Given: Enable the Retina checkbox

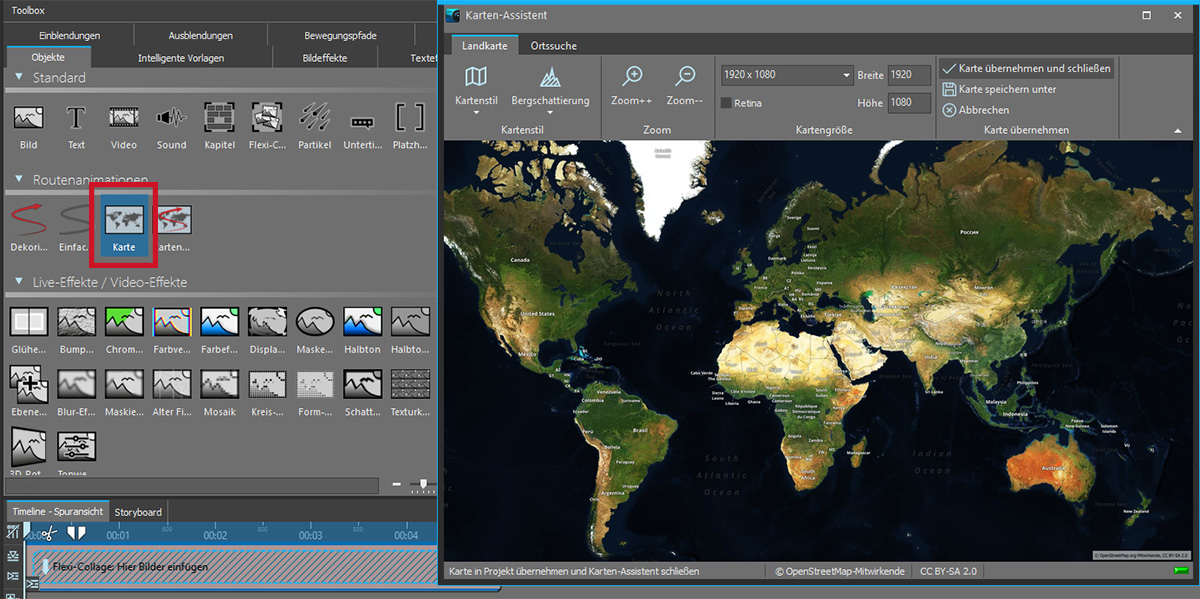Looking at the screenshot, I should click(726, 103).
